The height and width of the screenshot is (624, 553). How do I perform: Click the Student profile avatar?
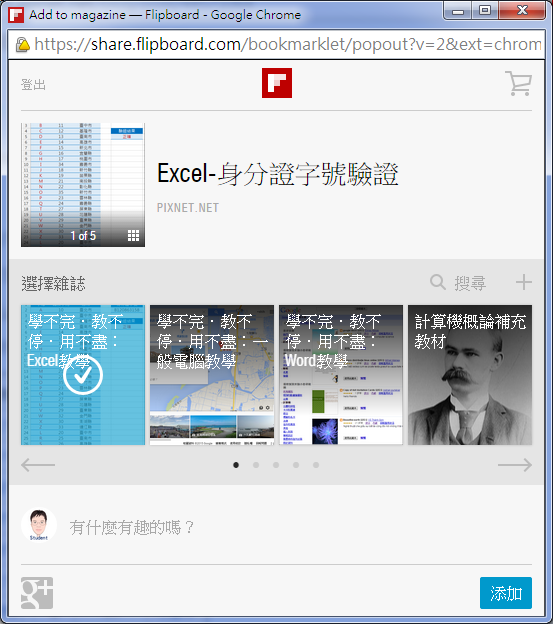pos(39,525)
